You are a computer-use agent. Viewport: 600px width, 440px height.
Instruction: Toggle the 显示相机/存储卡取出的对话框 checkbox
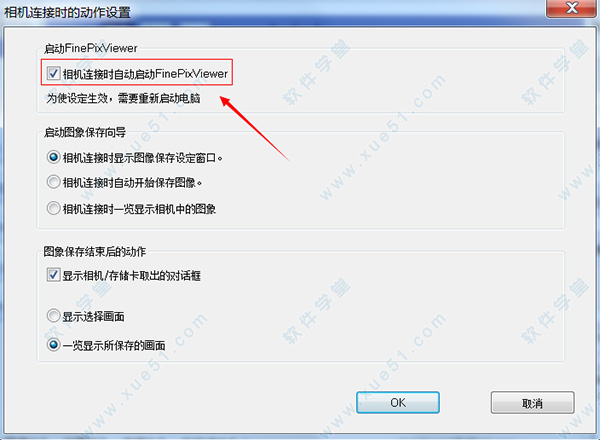tap(53, 275)
